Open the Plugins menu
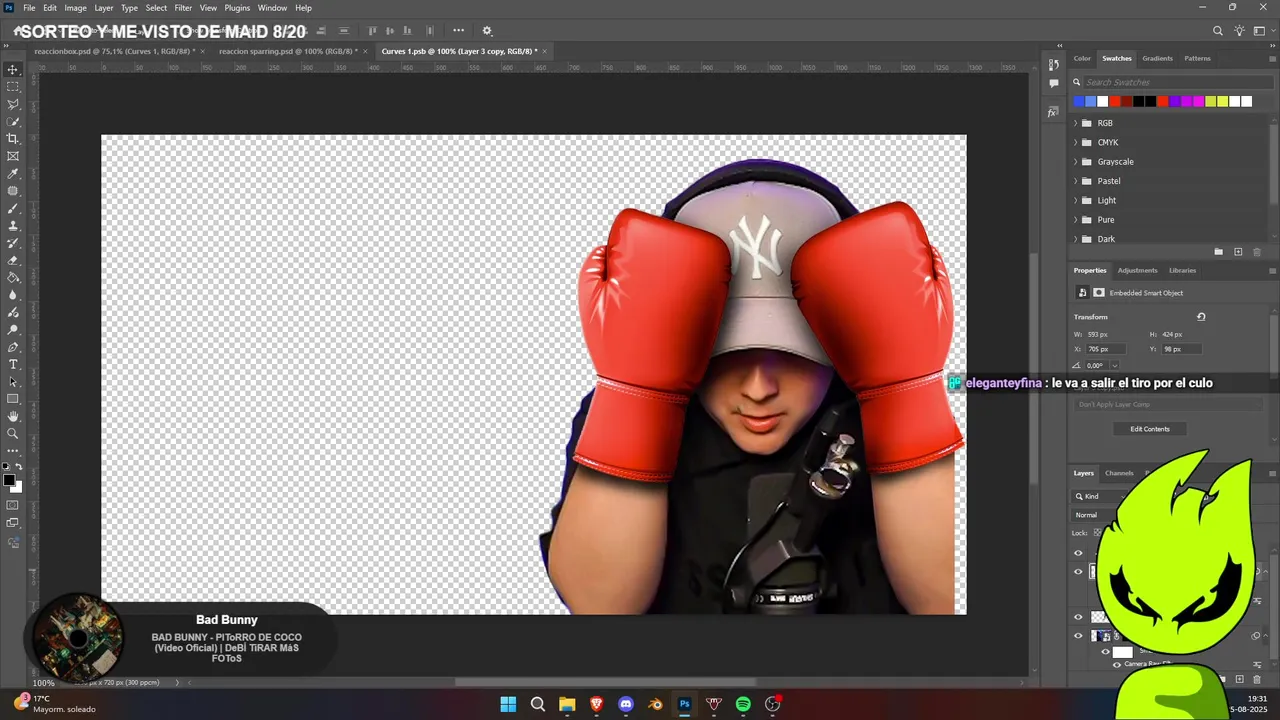 tap(237, 7)
